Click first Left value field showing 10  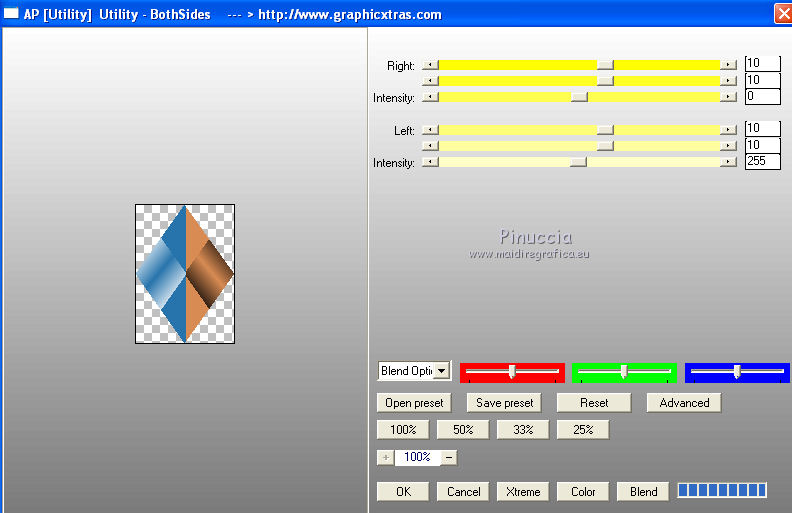click(763, 128)
